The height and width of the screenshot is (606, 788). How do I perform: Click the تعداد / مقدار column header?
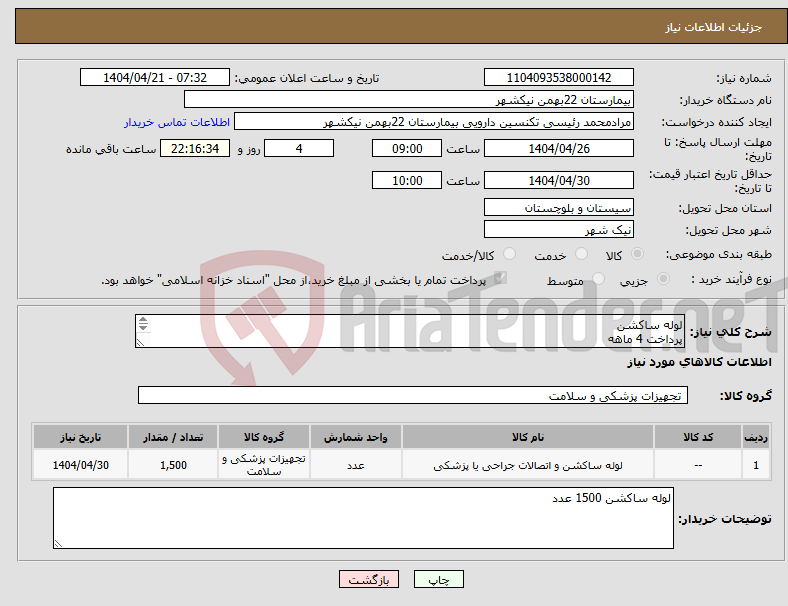(173, 437)
